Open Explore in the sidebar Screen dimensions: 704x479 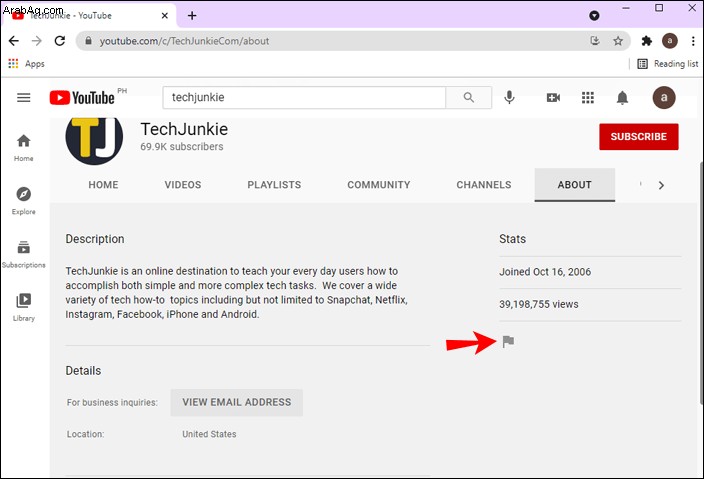(x=24, y=201)
